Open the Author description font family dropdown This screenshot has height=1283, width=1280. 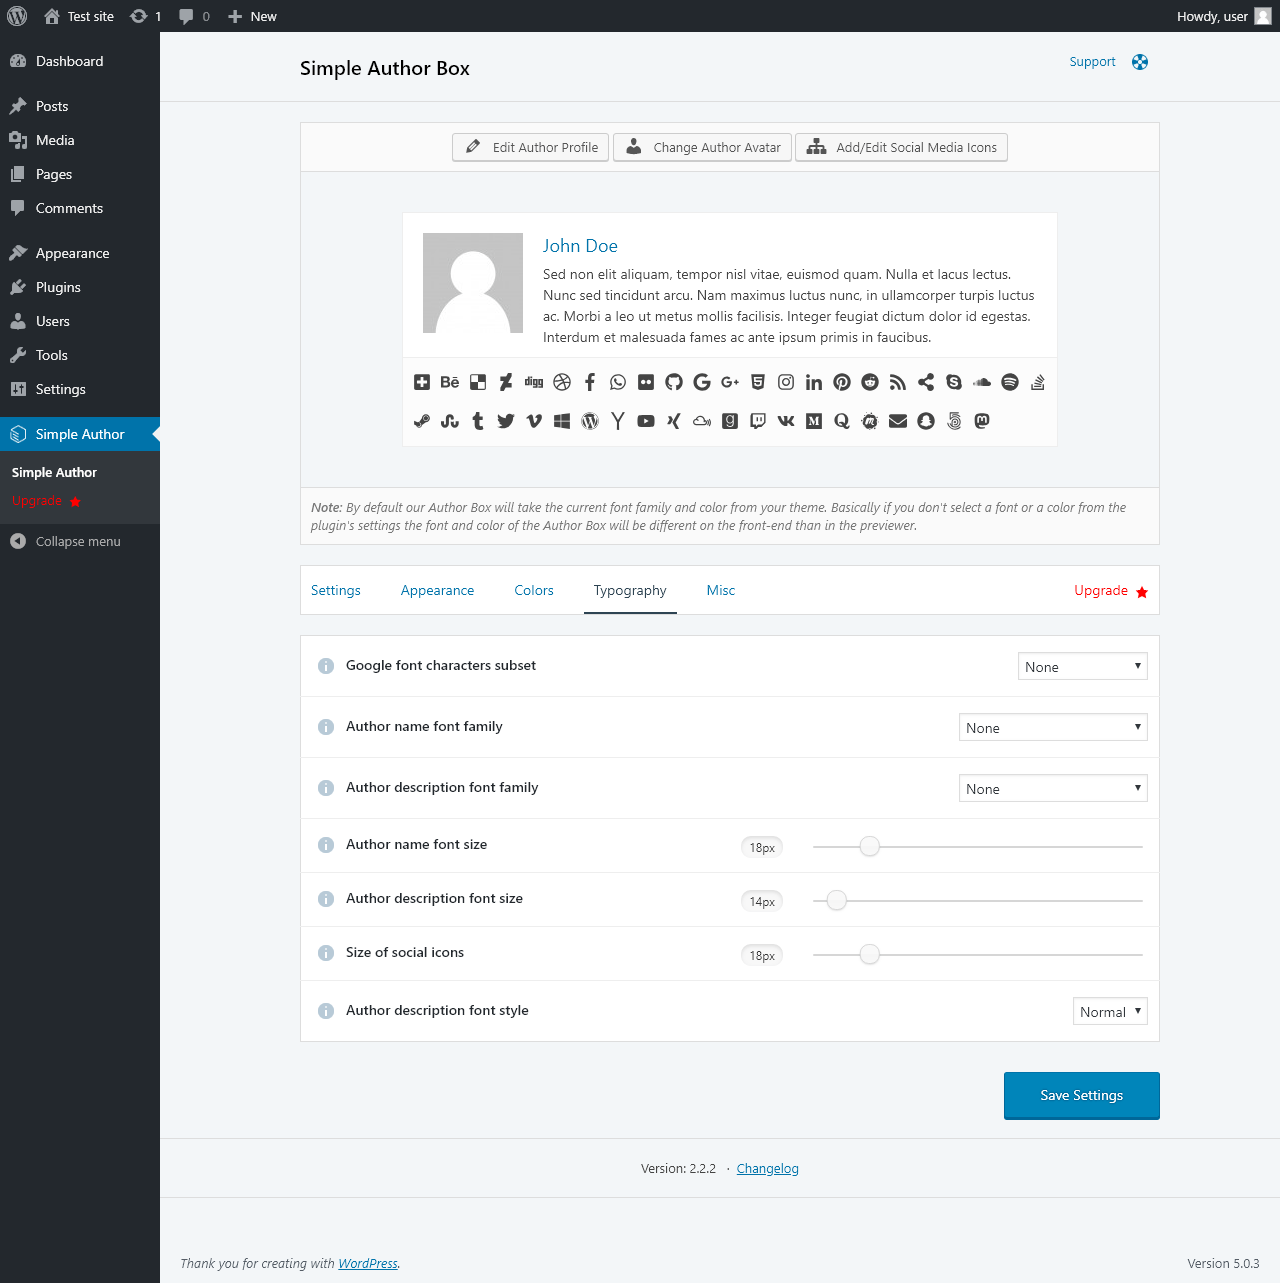click(1053, 788)
